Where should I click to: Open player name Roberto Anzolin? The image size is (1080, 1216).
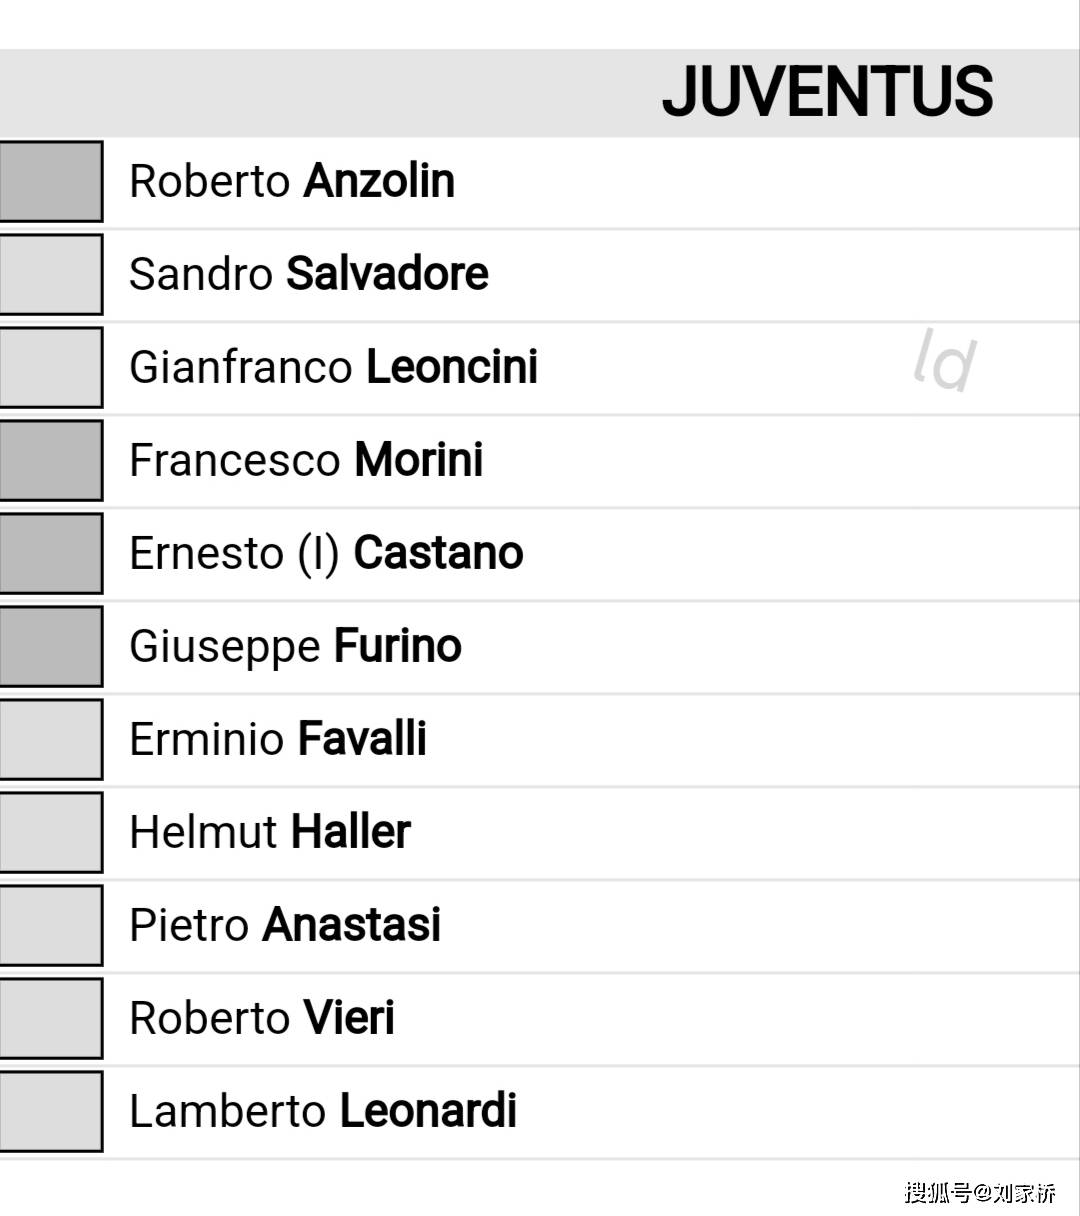point(292,181)
